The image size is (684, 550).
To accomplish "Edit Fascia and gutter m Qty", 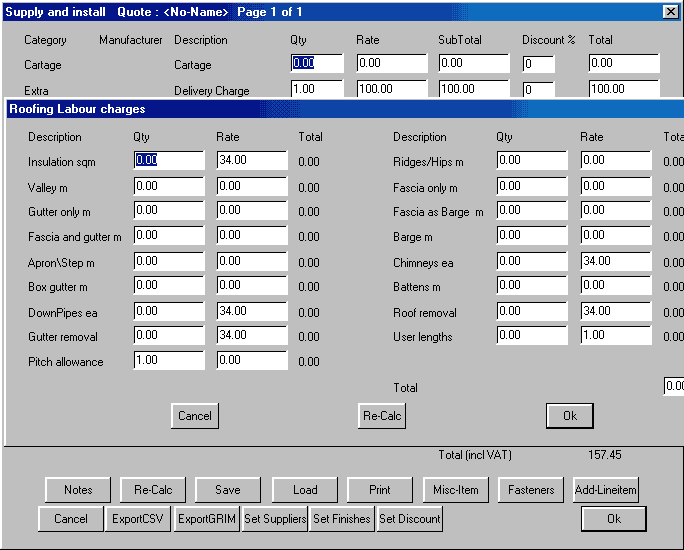I will click(x=169, y=235).
